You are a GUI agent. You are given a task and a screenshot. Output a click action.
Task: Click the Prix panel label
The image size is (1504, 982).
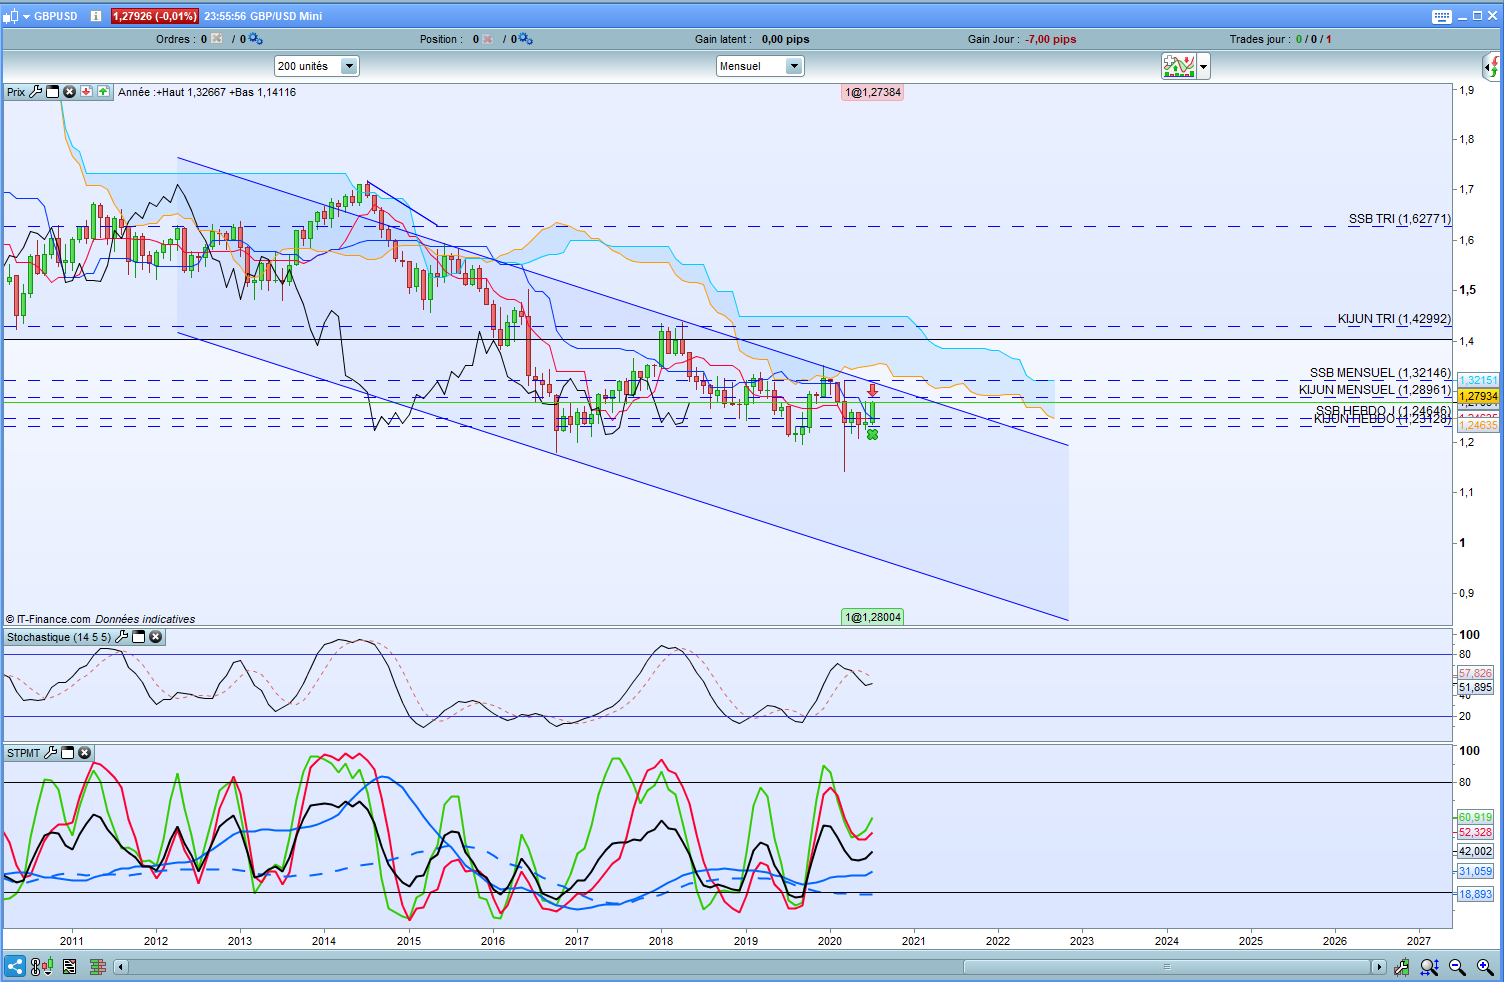tap(16, 92)
